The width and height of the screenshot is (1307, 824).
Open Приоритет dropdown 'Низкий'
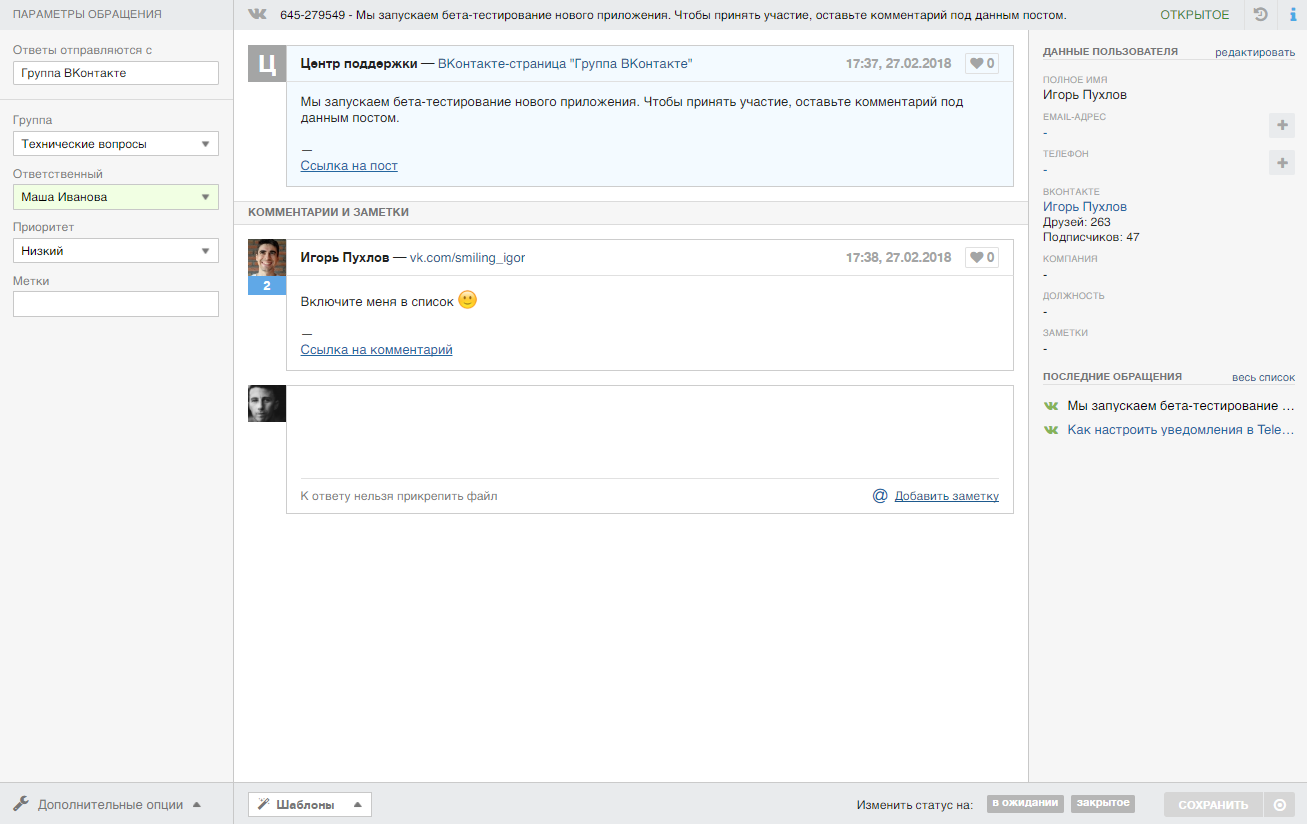coord(116,251)
